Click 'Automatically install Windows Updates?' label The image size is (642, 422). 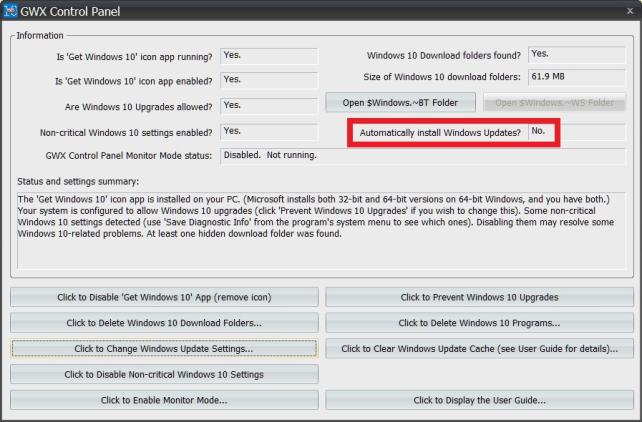pyautogui.click(x=440, y=133)
